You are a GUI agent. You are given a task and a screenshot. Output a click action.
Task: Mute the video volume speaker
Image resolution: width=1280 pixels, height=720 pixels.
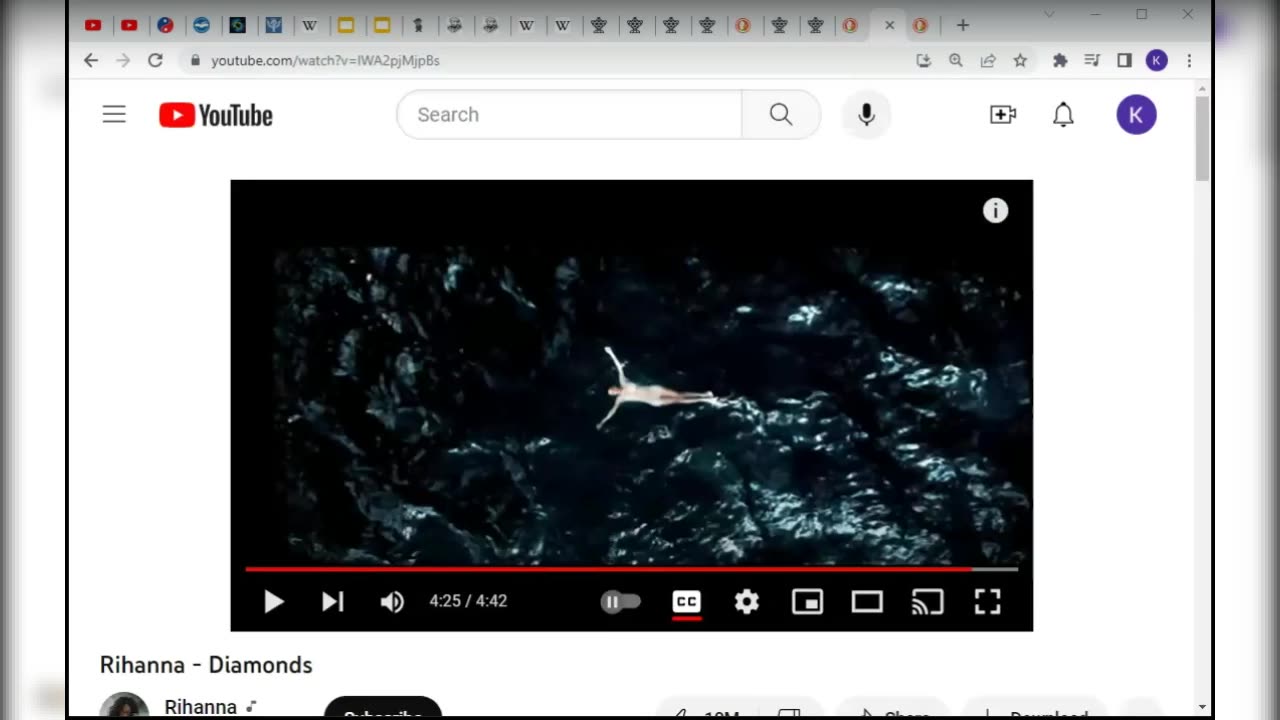click(x=392, y=601)
